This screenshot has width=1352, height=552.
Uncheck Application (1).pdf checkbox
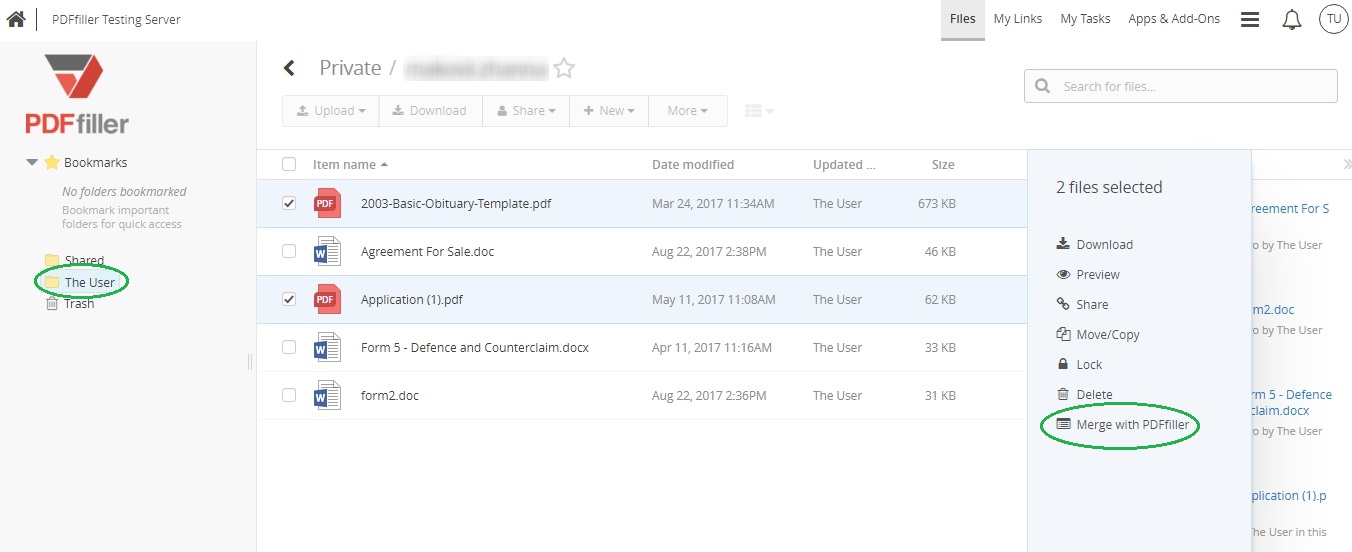289,299
